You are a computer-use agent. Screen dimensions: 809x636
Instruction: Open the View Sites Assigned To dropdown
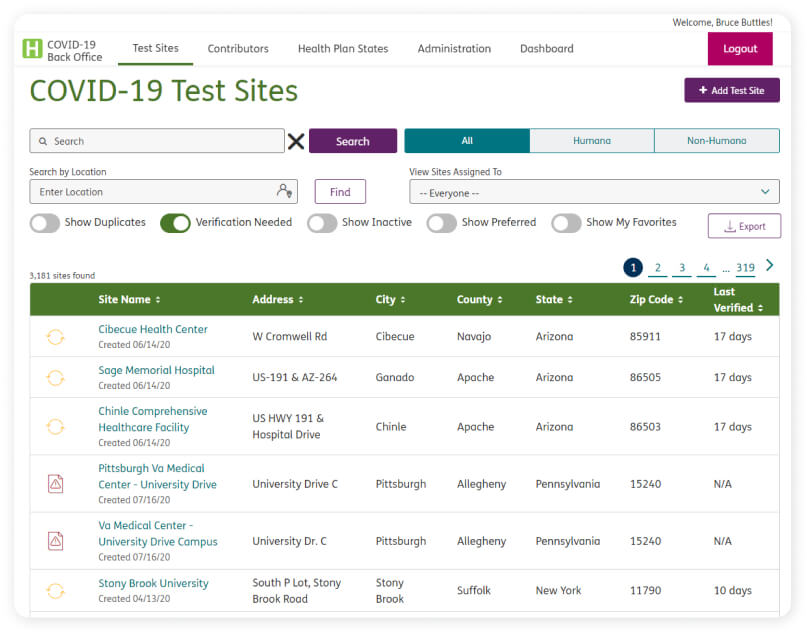595,191
